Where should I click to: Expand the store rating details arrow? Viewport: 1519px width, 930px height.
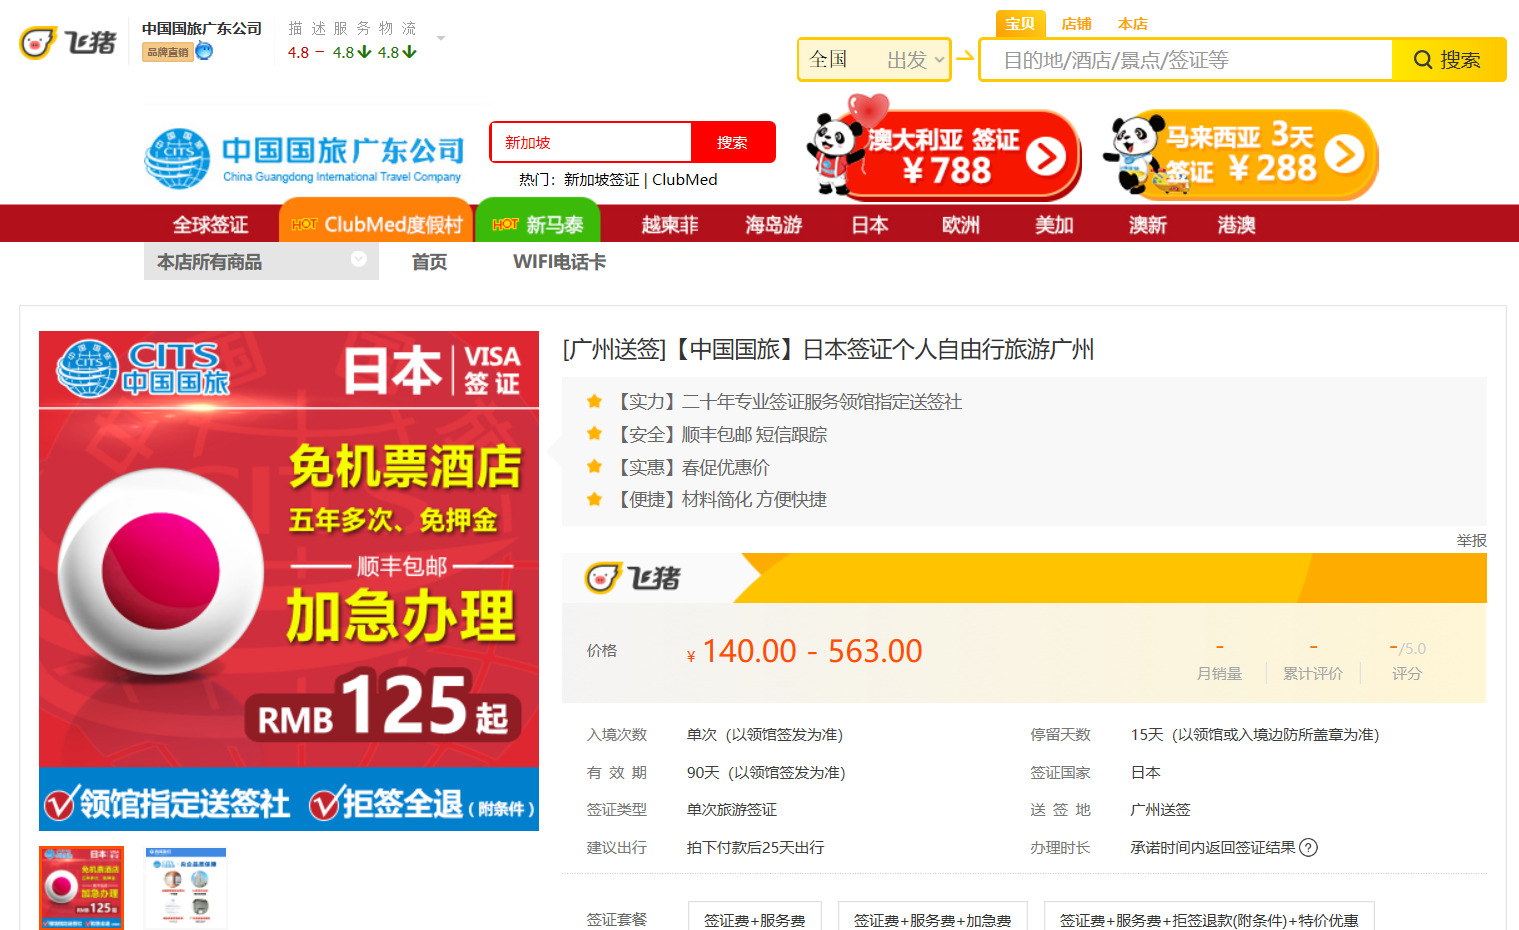[x=441, y=39]
